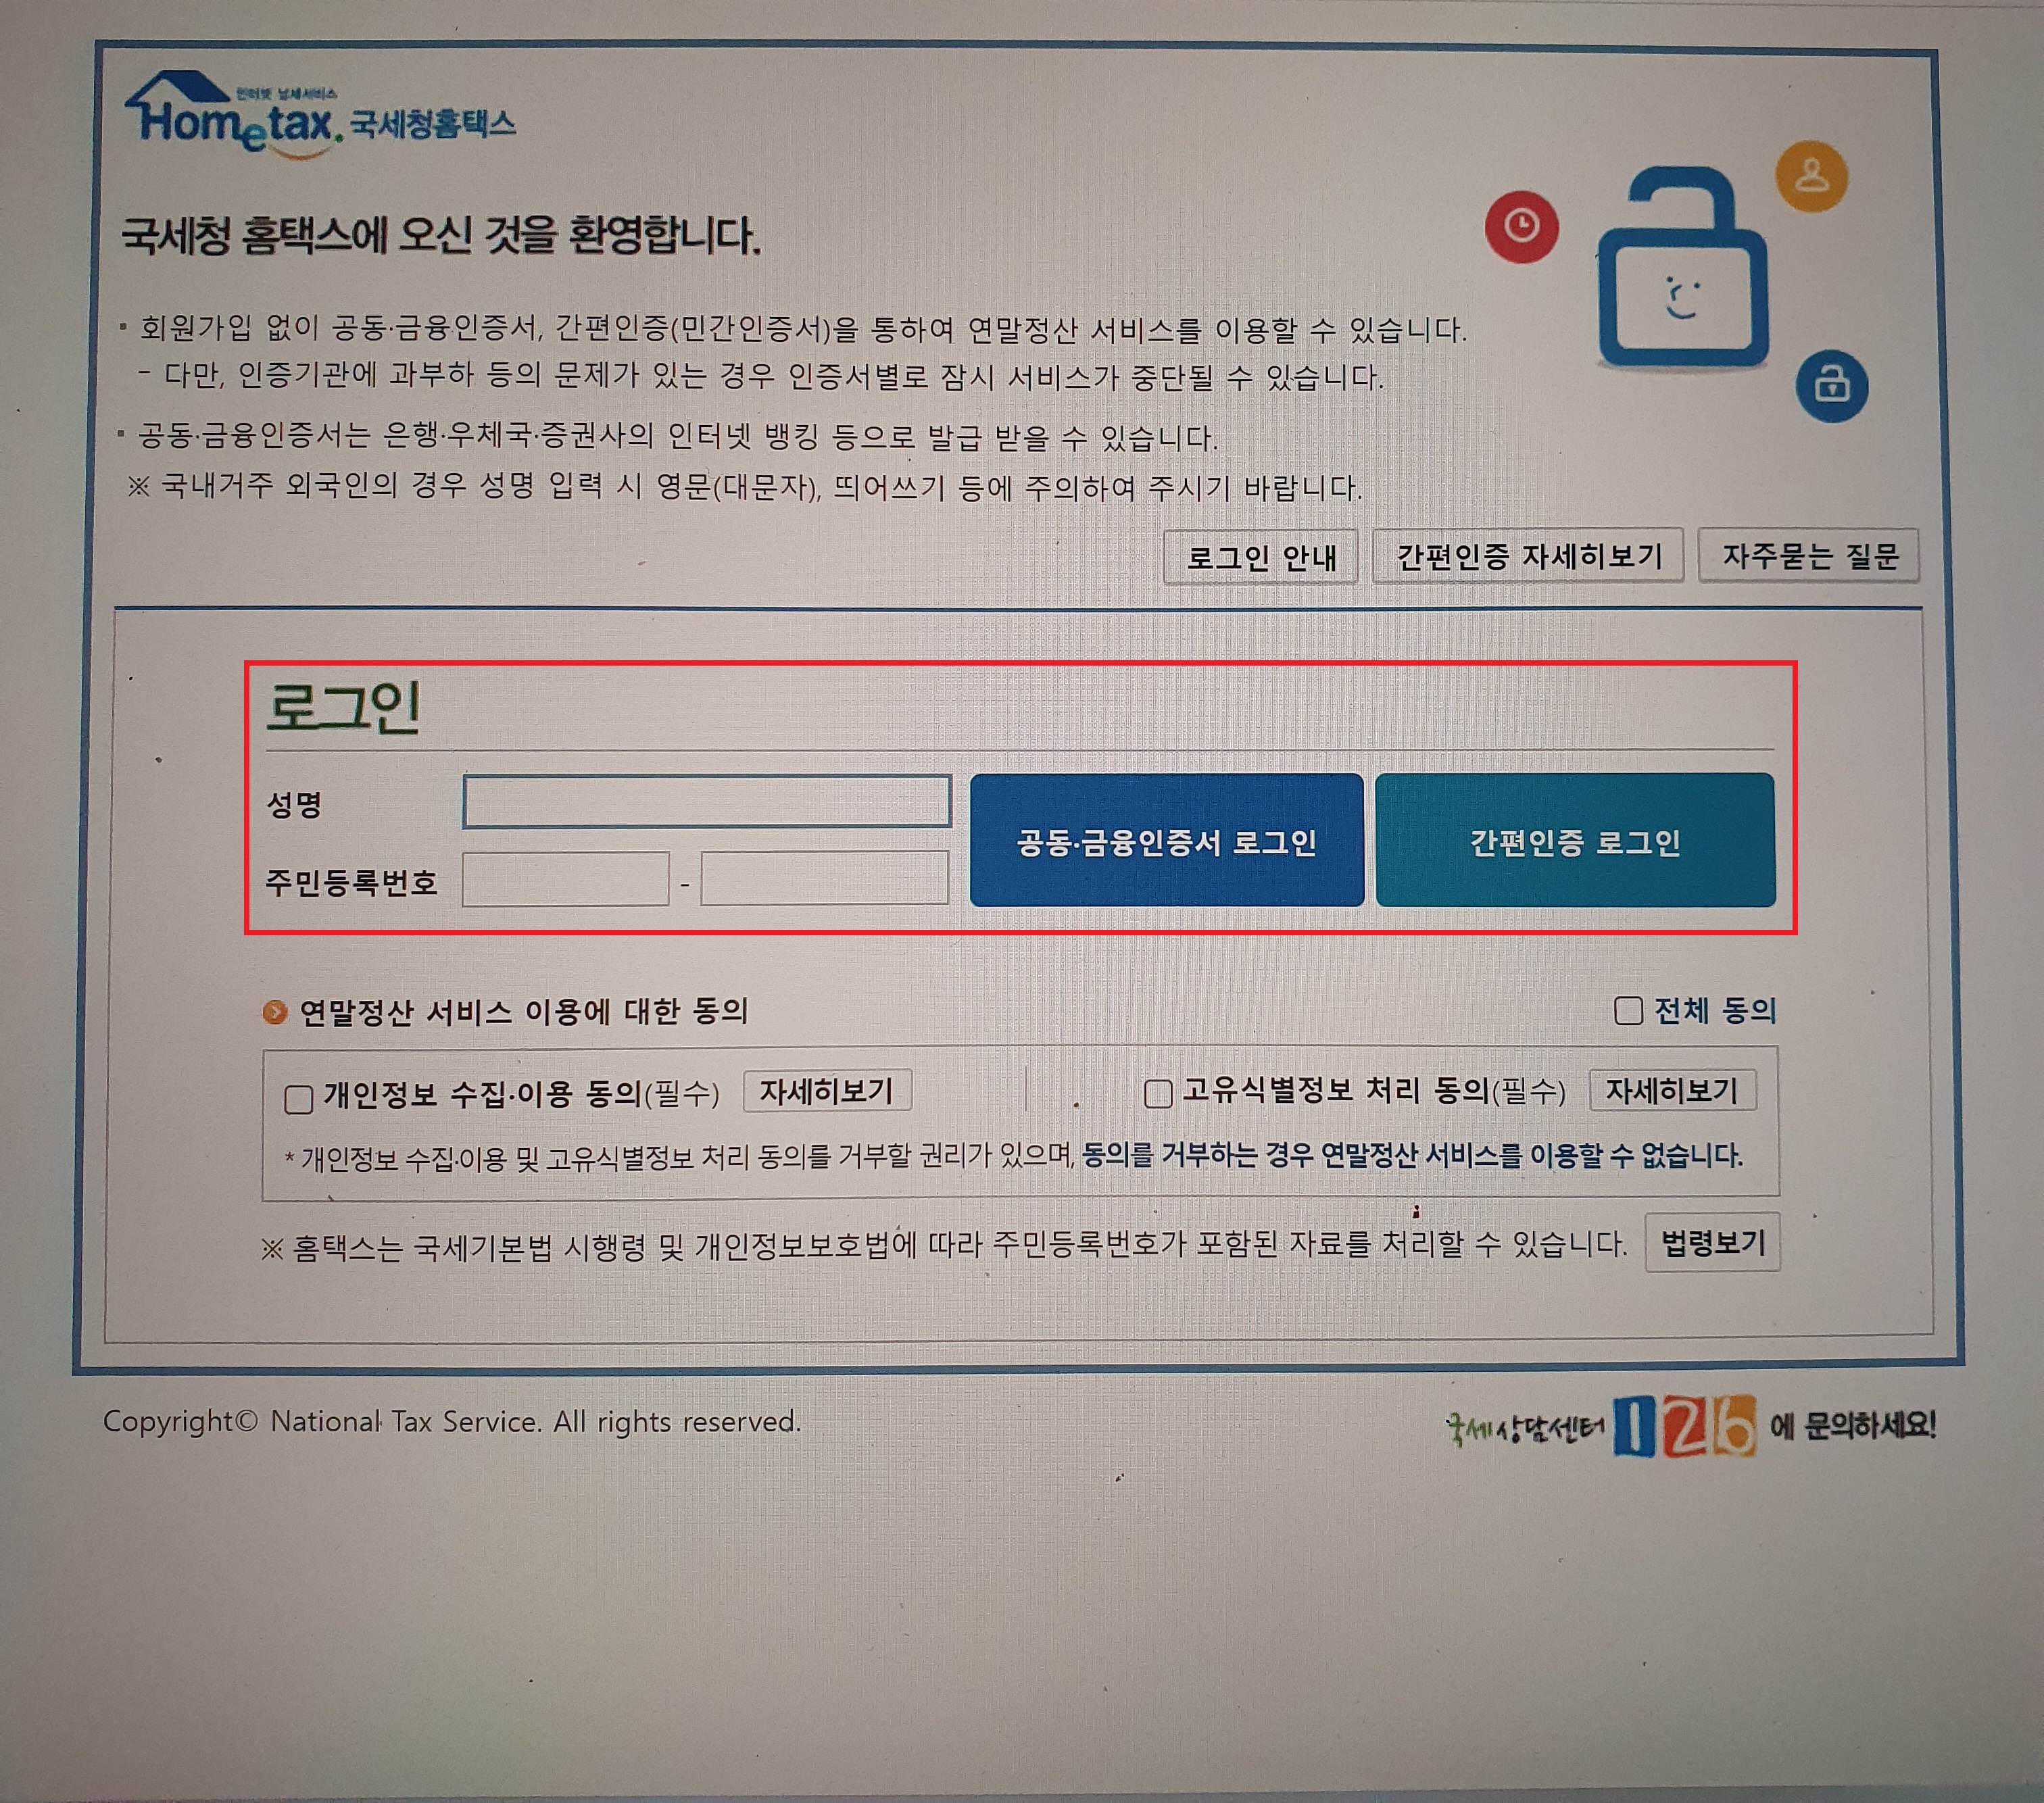Check 고유식별정보 처리 동의 checkbox

click(1157, 1093)
